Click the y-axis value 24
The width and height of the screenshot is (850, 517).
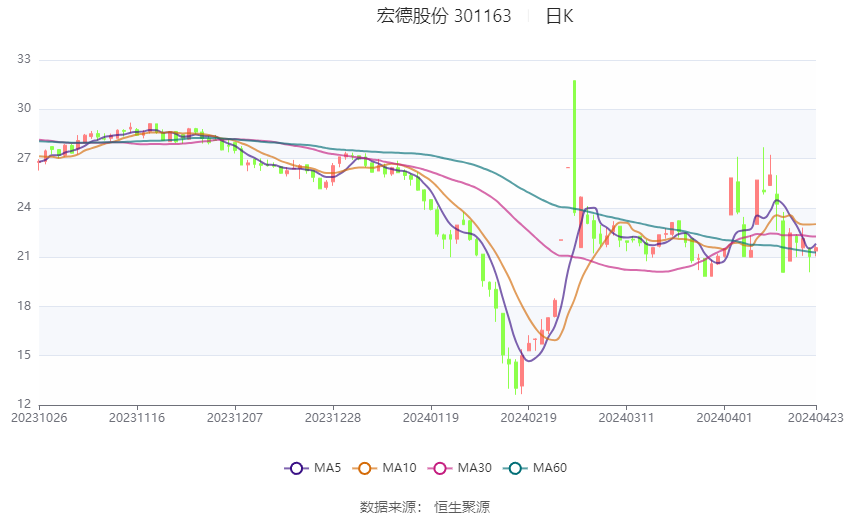[x=24, y=207]
